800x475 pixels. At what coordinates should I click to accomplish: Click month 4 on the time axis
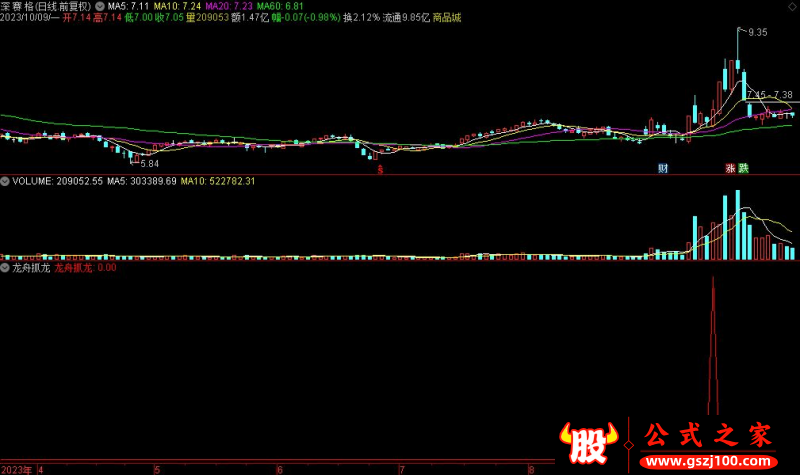point(41,470)
